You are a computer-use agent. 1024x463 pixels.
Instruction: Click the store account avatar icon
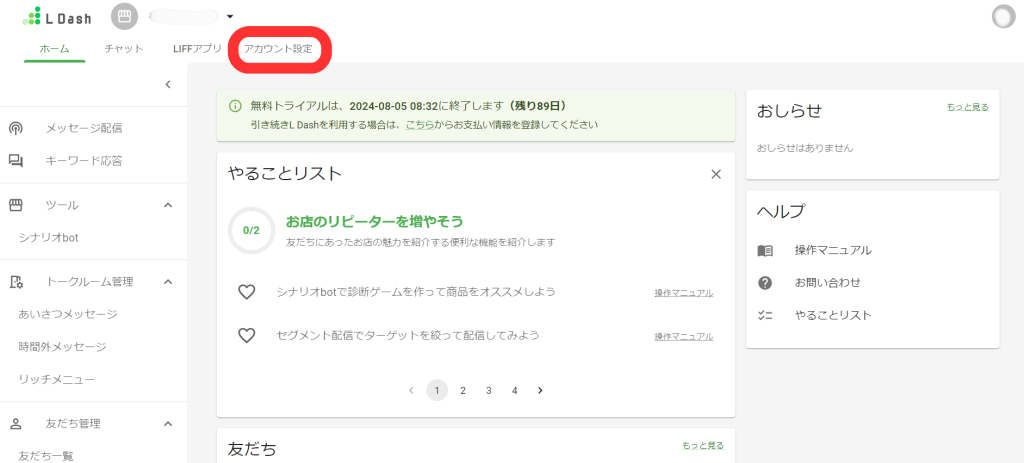click(125, 16)
